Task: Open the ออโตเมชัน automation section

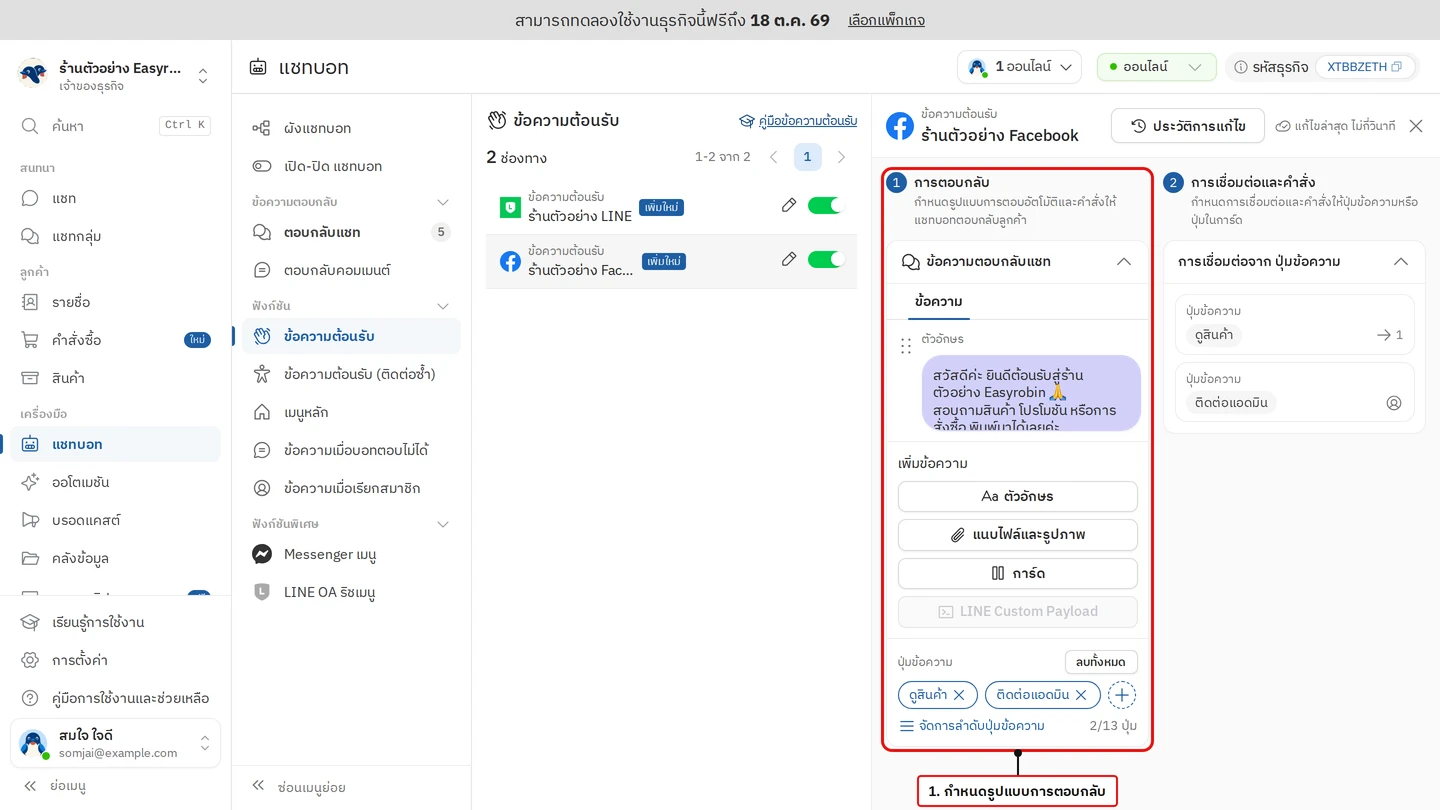Action: pyautogui.click(x=115, y=482)
